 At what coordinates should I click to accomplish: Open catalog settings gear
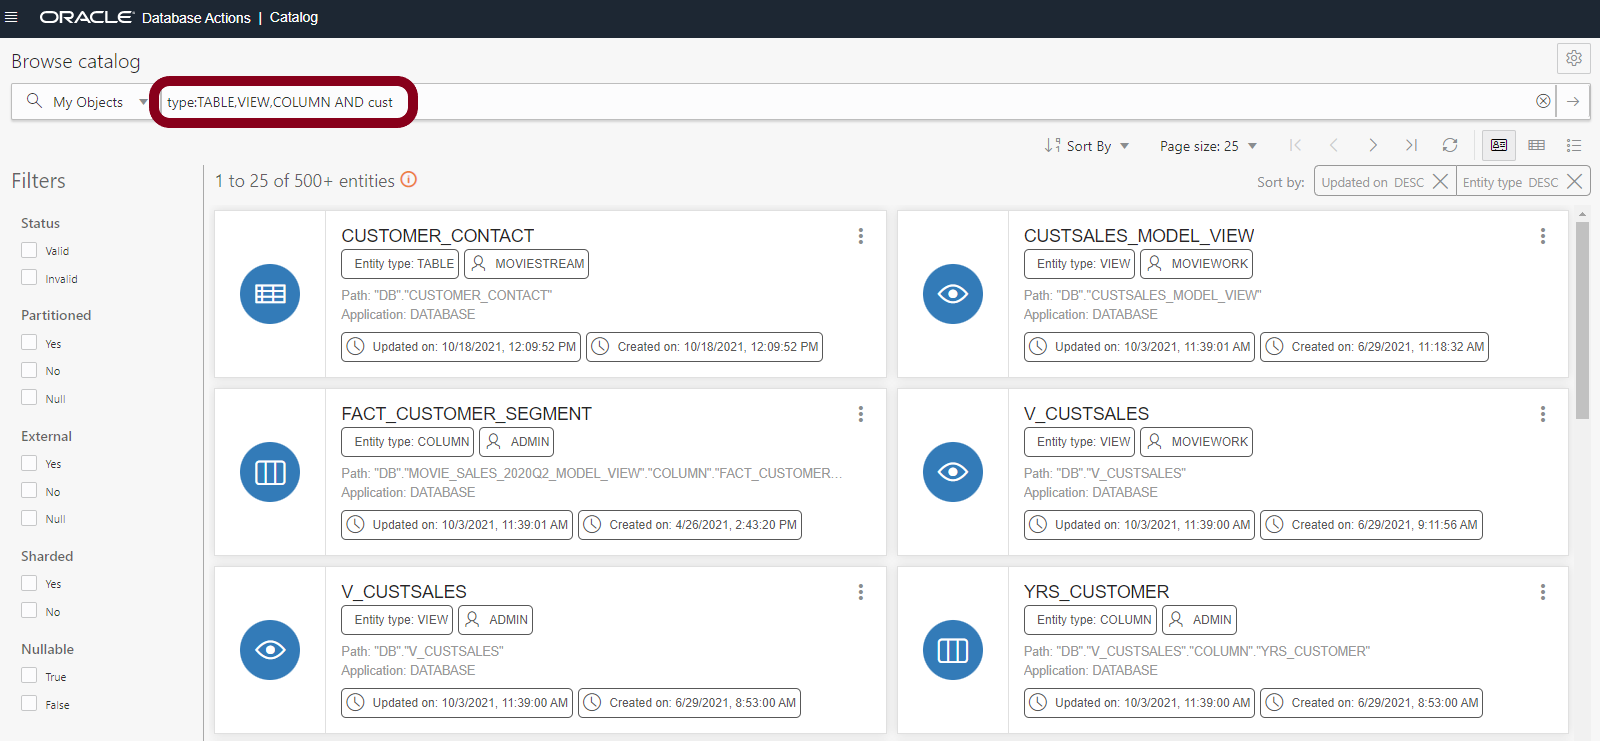[x=1573, y=58]
